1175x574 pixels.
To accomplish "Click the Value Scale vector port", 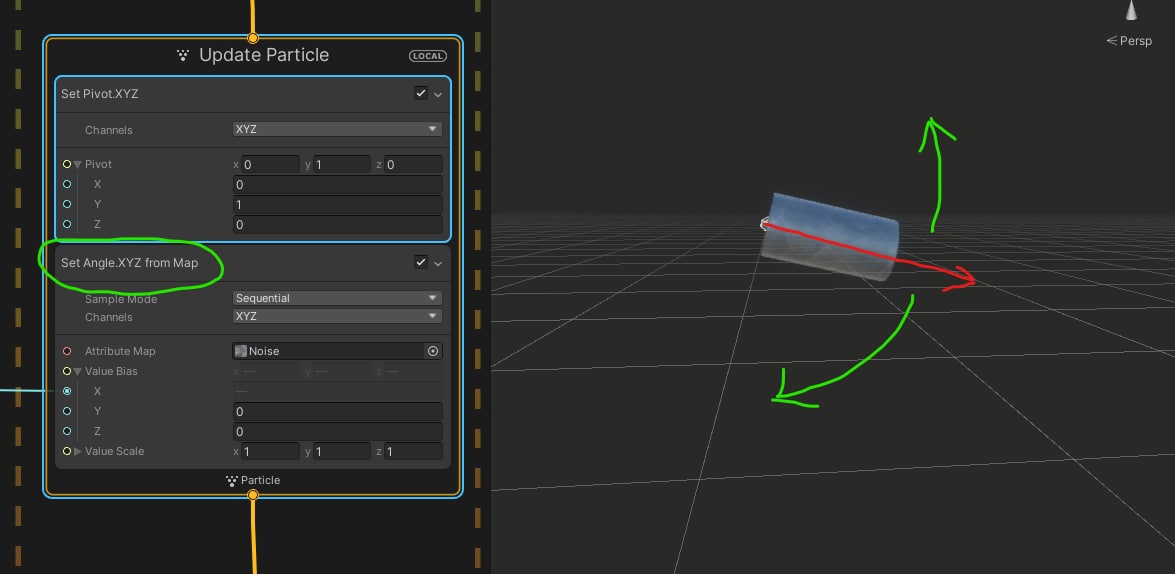I will click(x=67, y=451).
